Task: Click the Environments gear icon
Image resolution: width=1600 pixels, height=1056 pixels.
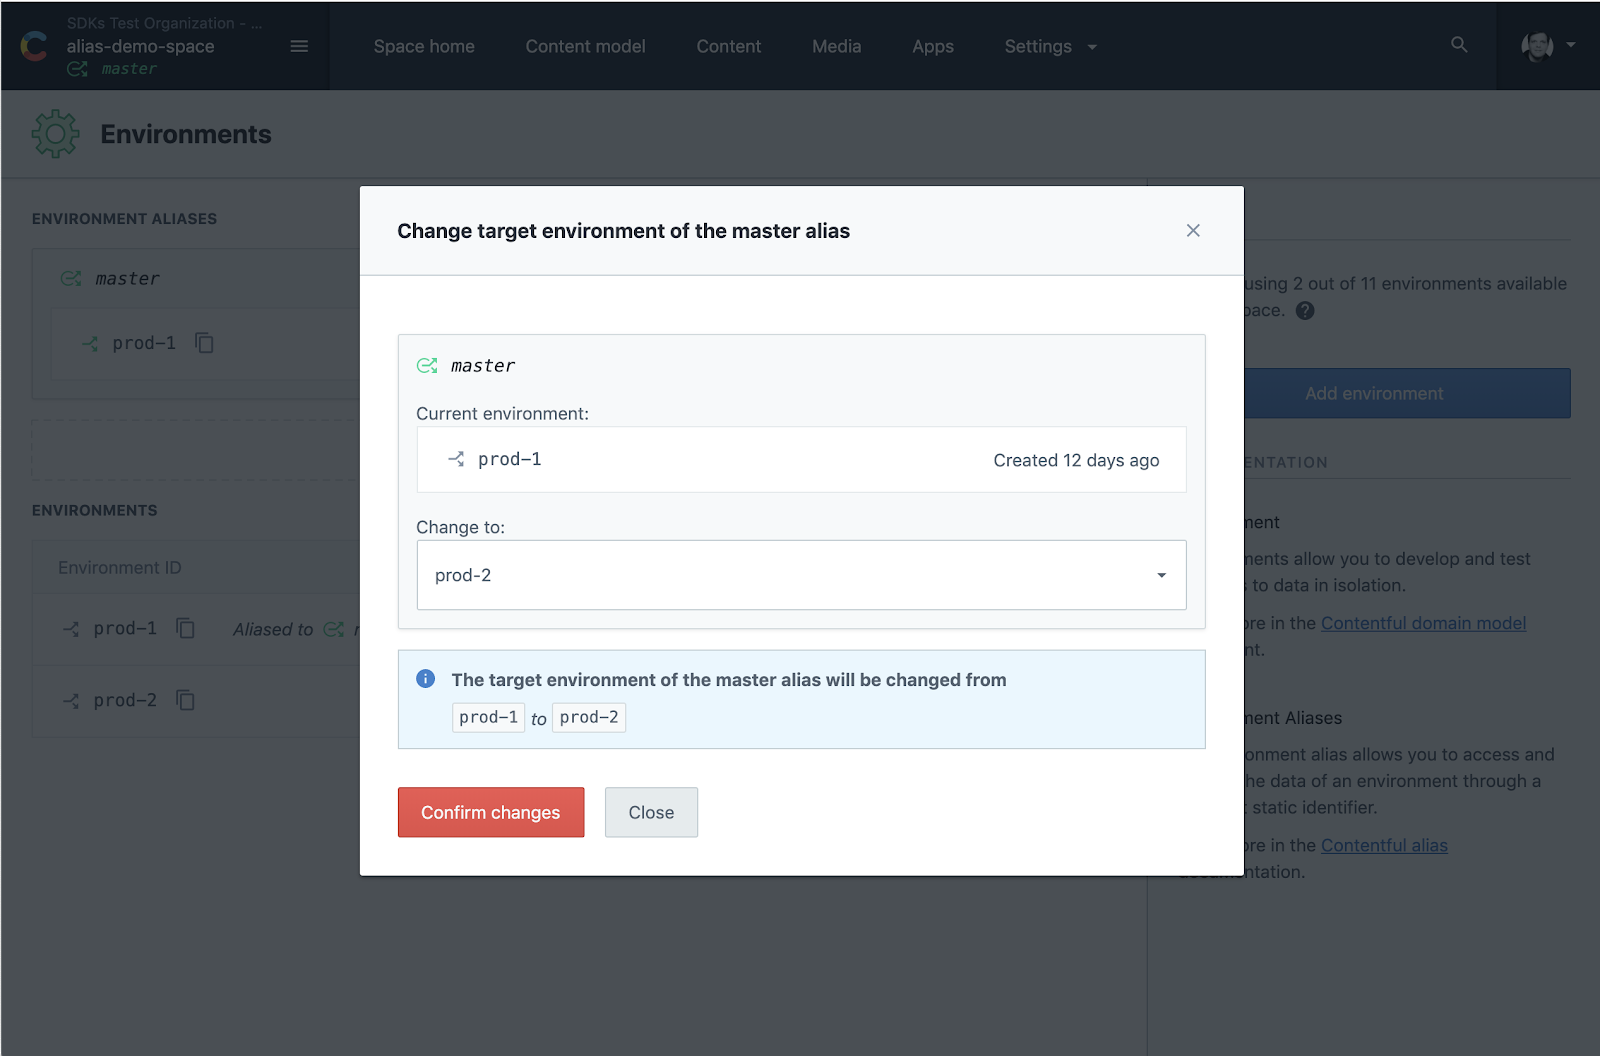Action: coord(55,134)
